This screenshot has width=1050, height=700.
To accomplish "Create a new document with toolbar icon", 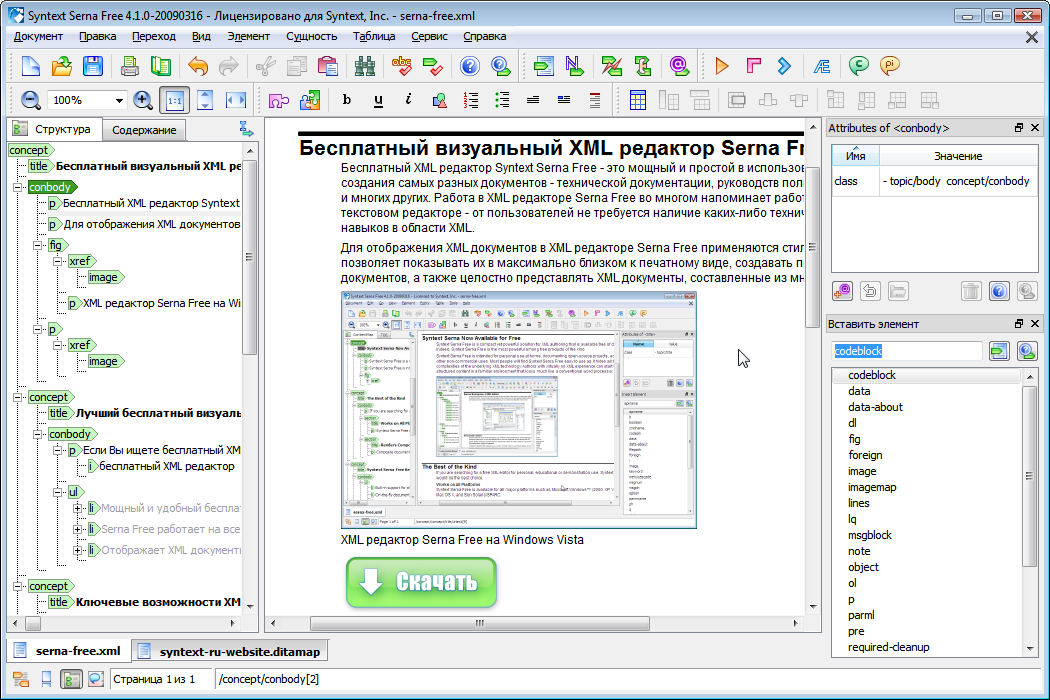I will (31, 66).
